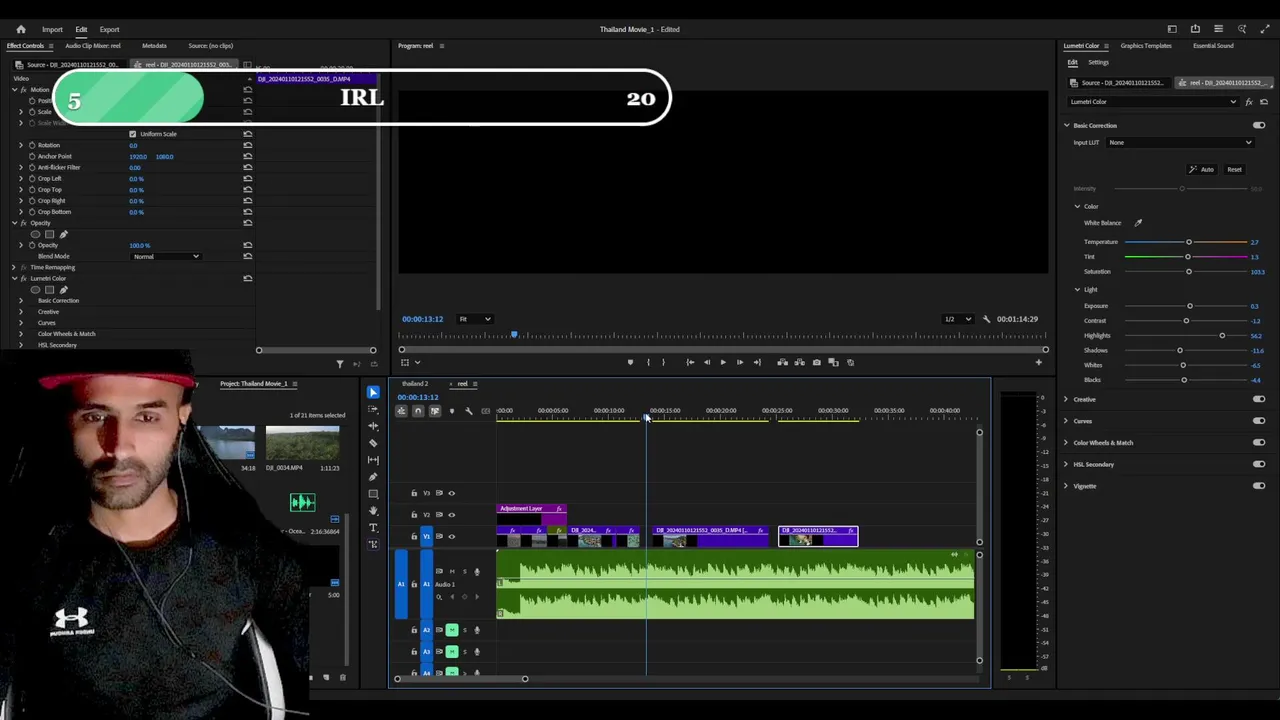Toggle Snap in timeline with the magnet icon

click(x=418, y=411)
